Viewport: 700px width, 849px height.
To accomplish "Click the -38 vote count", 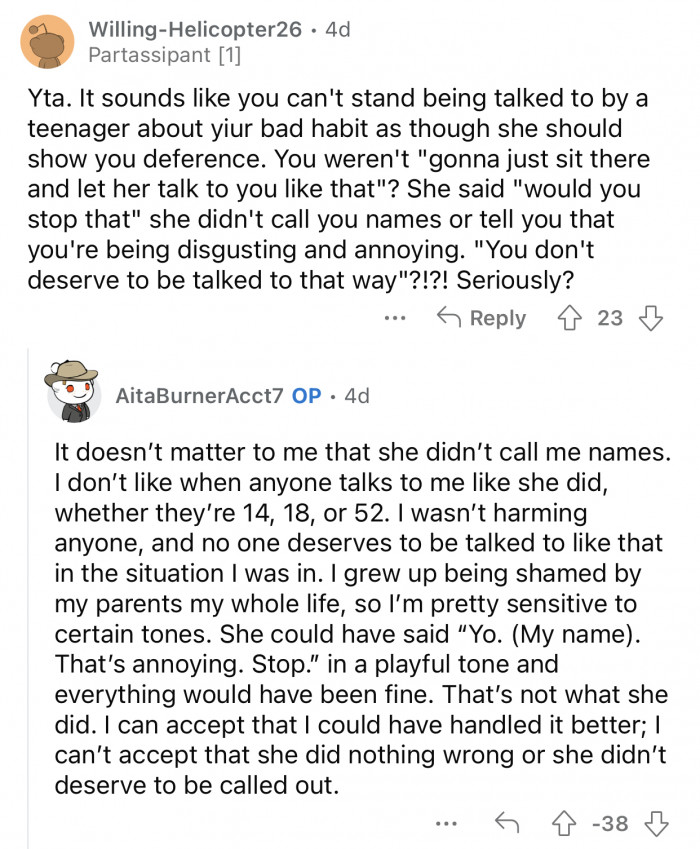I will tap(608, 824).
